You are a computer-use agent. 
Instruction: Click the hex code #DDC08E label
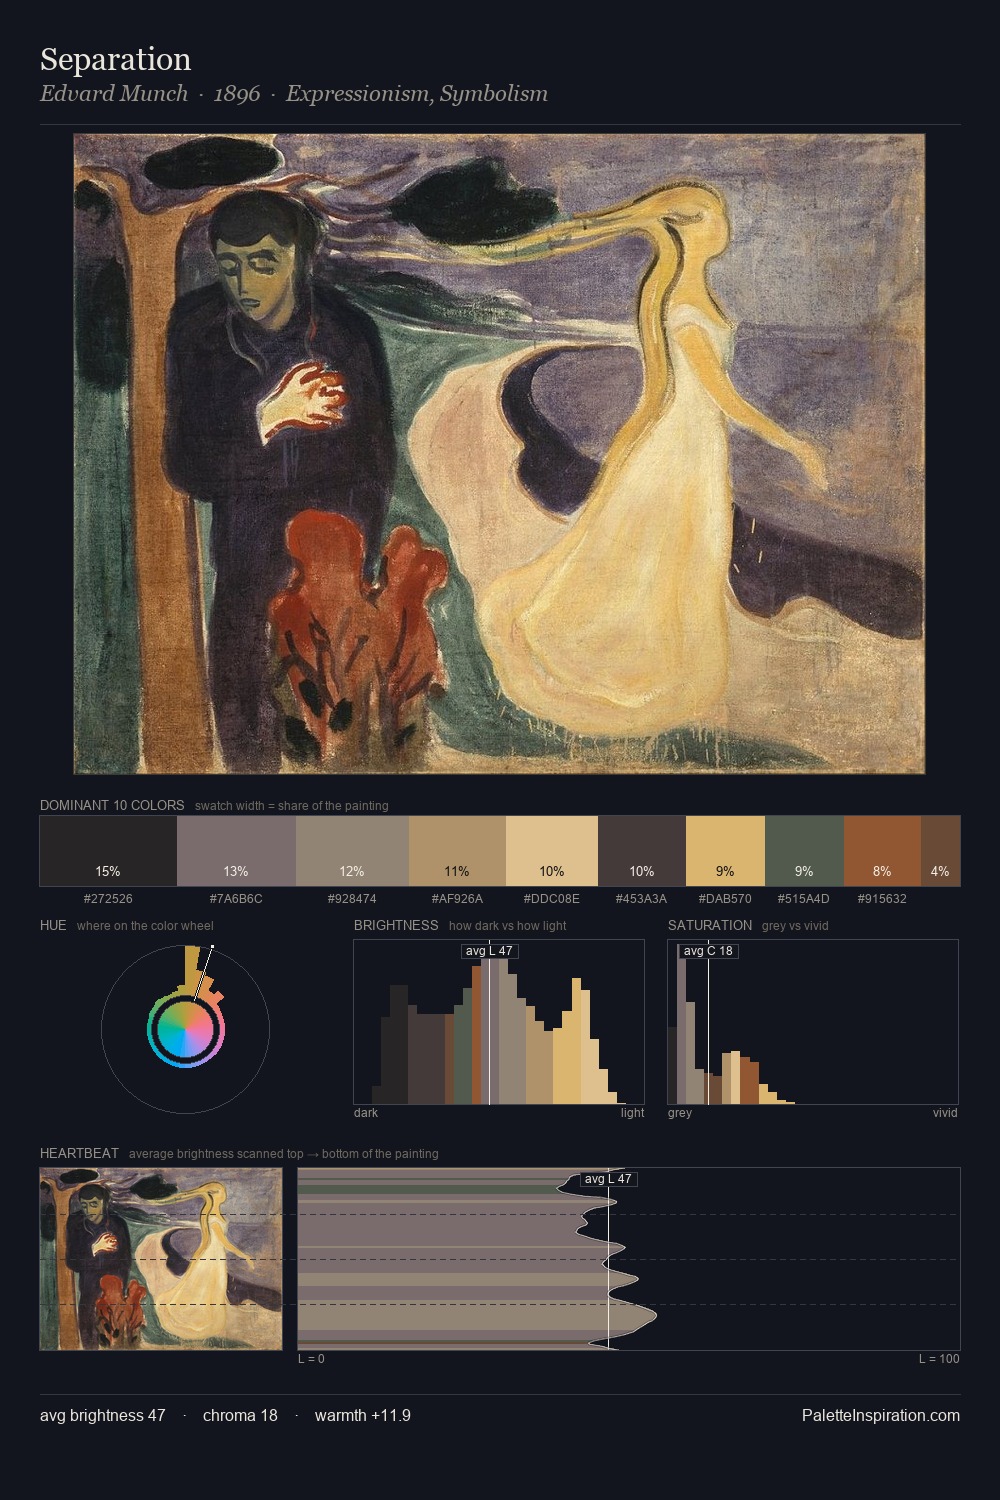[x=552, y=899]
